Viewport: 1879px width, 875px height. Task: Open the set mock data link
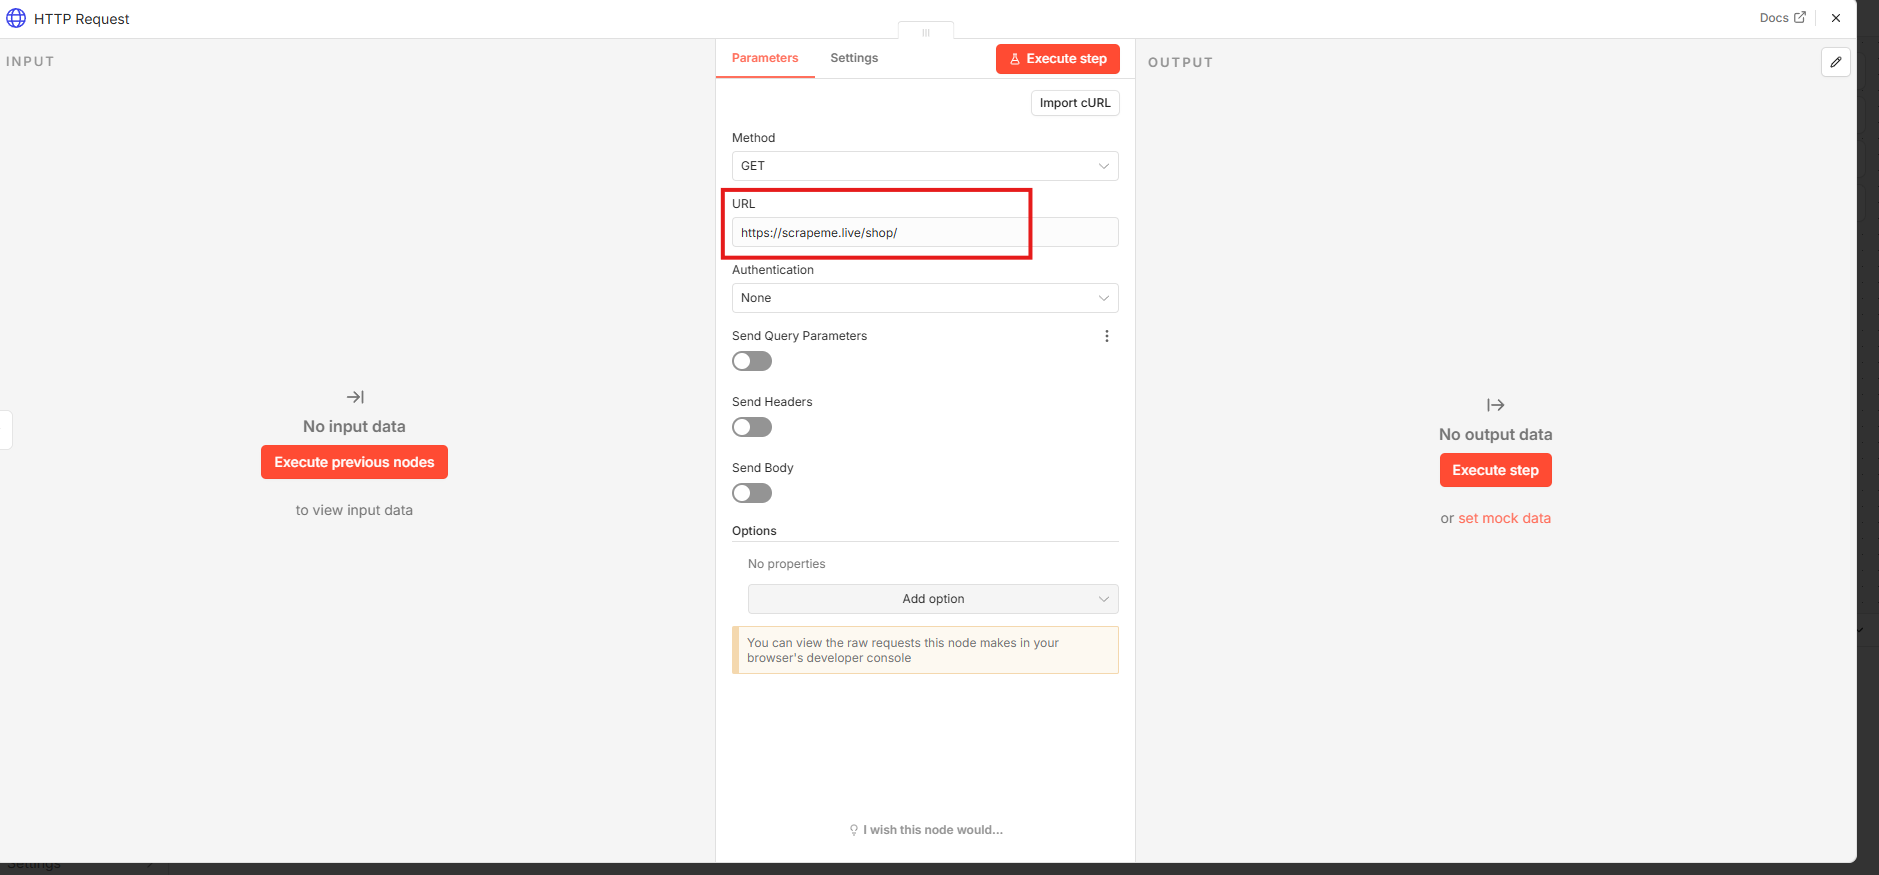tap(1504, 518)
